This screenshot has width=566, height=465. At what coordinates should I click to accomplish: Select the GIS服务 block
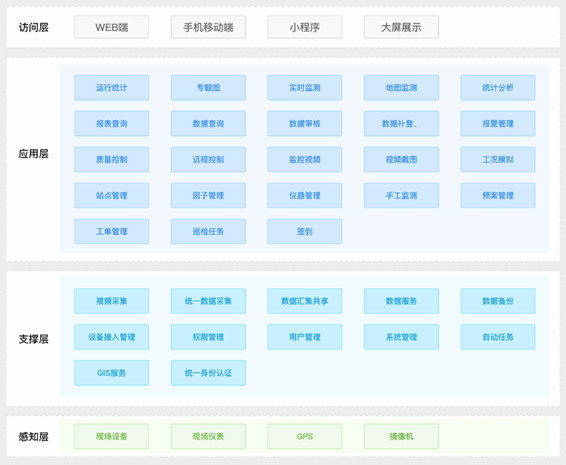point(112,373)
